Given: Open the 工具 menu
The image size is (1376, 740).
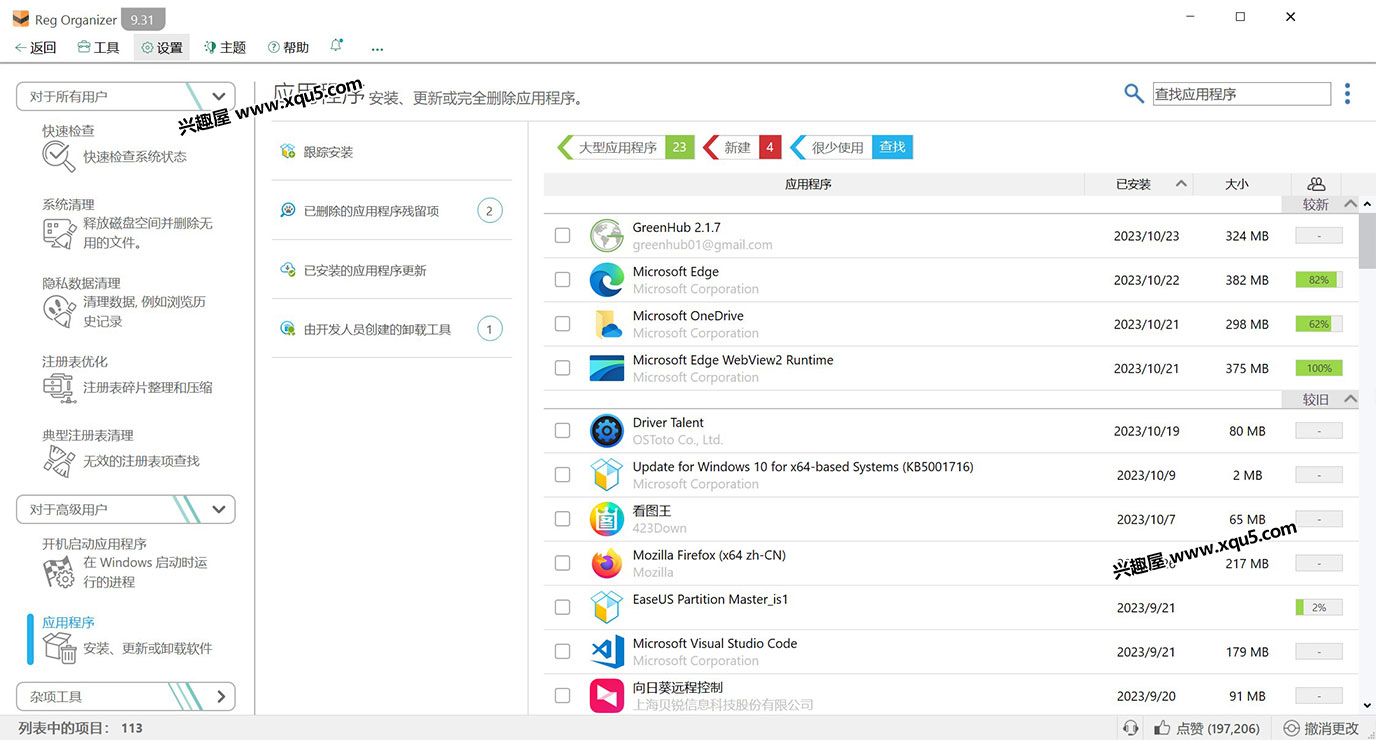Looking at the screenshot, I should point(99,47).
